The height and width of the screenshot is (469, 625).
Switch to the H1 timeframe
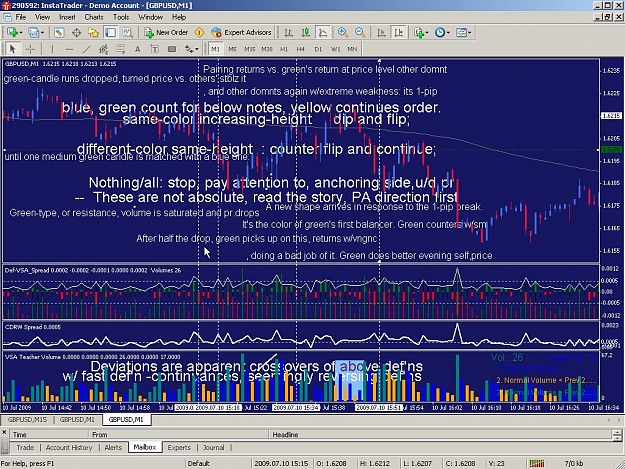click(x=284, y=49)
